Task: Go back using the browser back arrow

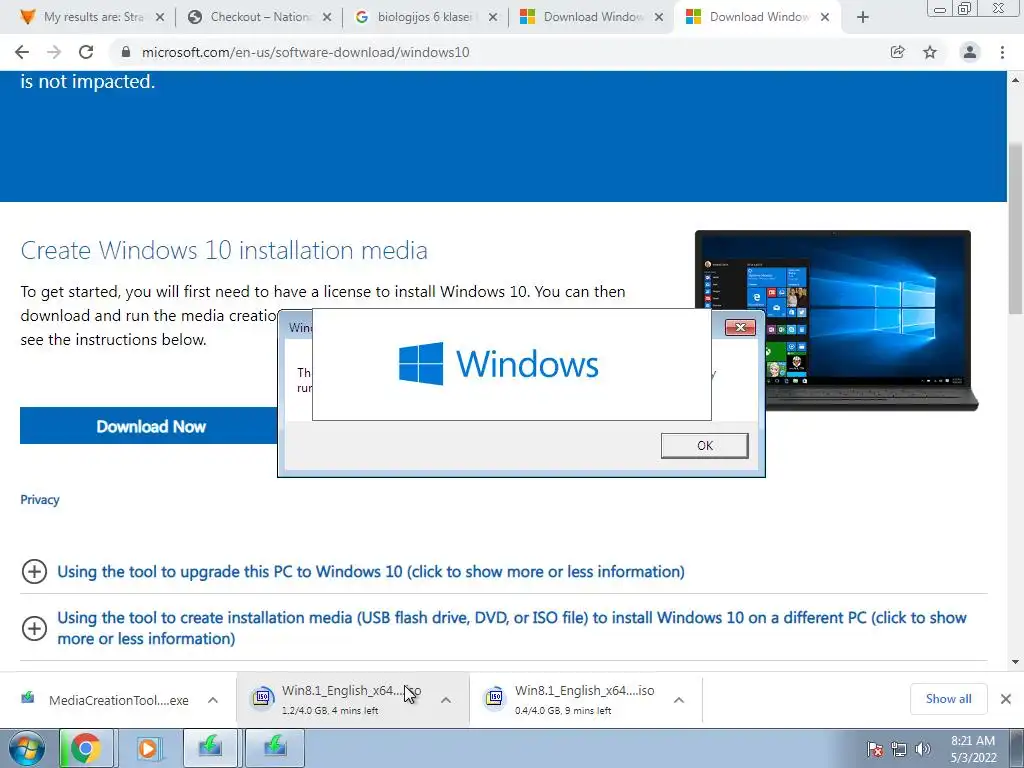Action: 22,52
